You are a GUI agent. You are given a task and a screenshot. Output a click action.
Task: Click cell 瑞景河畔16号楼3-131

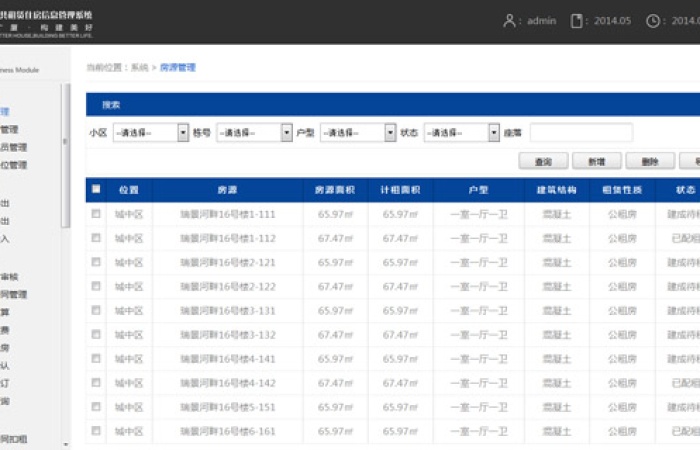pyautogui.click(x=228, y=311)
